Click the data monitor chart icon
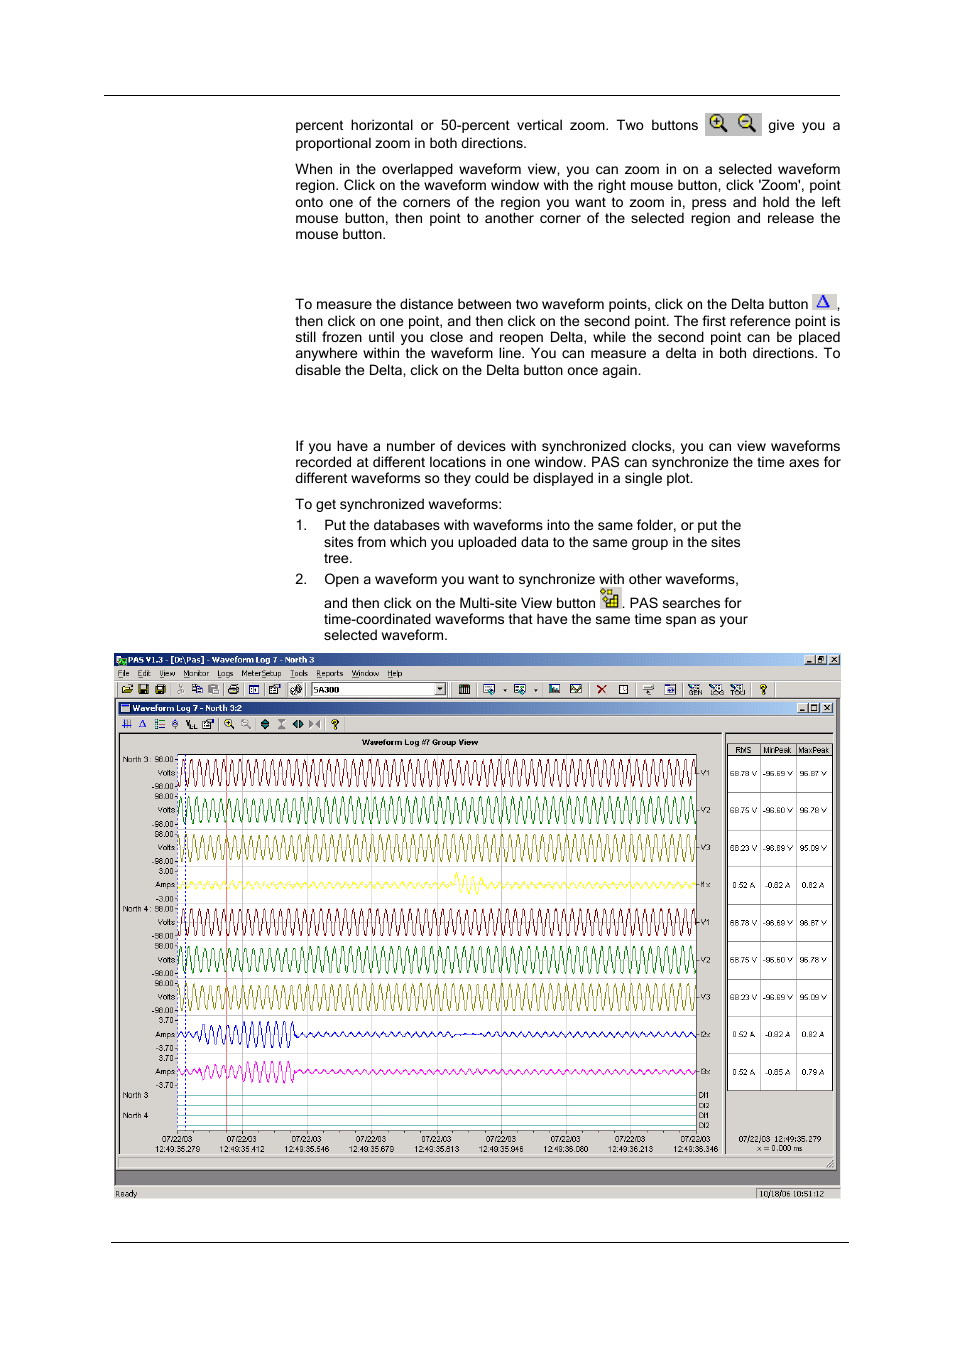This screenshot has width=954, height=1350. 554,689
